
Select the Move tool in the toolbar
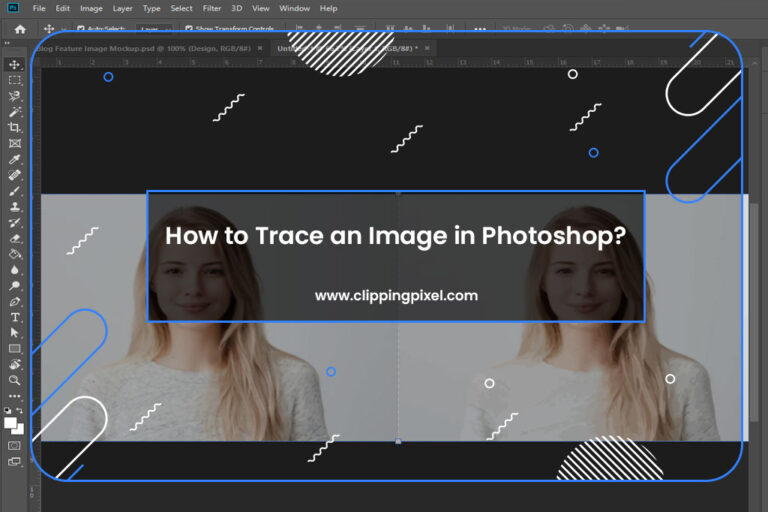click(14, 65)
